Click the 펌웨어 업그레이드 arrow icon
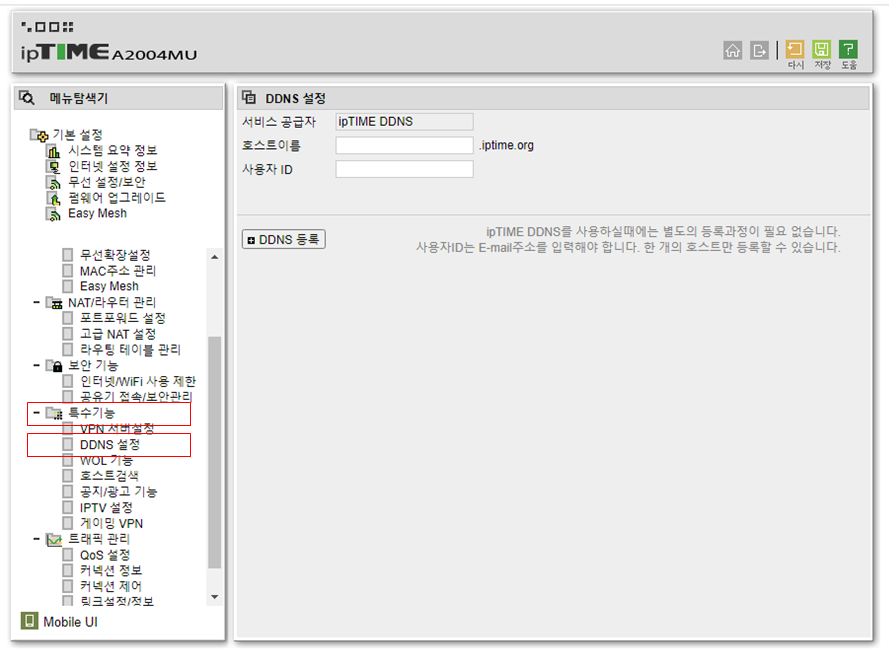889x652 pixels. pos(53,198)
